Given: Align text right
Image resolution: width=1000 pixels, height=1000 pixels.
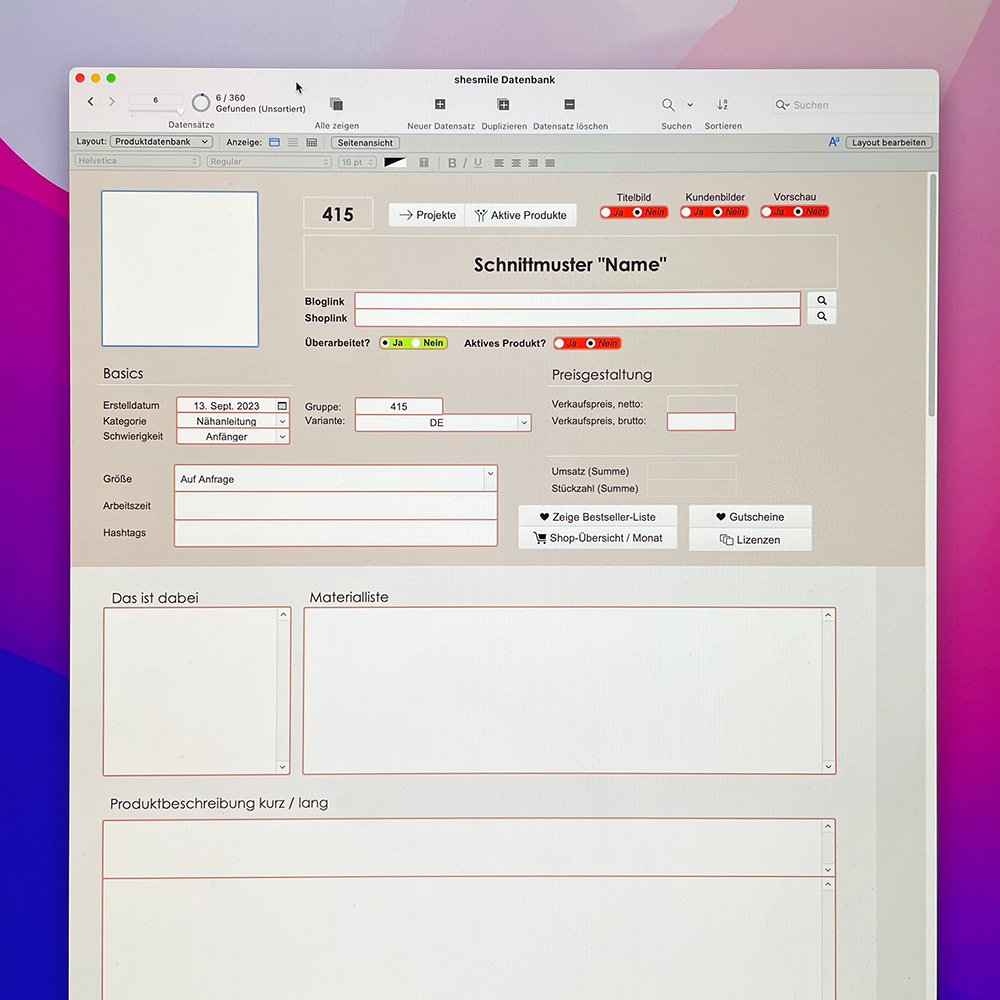Looking at the screenshot, I should tap(533, 163).
